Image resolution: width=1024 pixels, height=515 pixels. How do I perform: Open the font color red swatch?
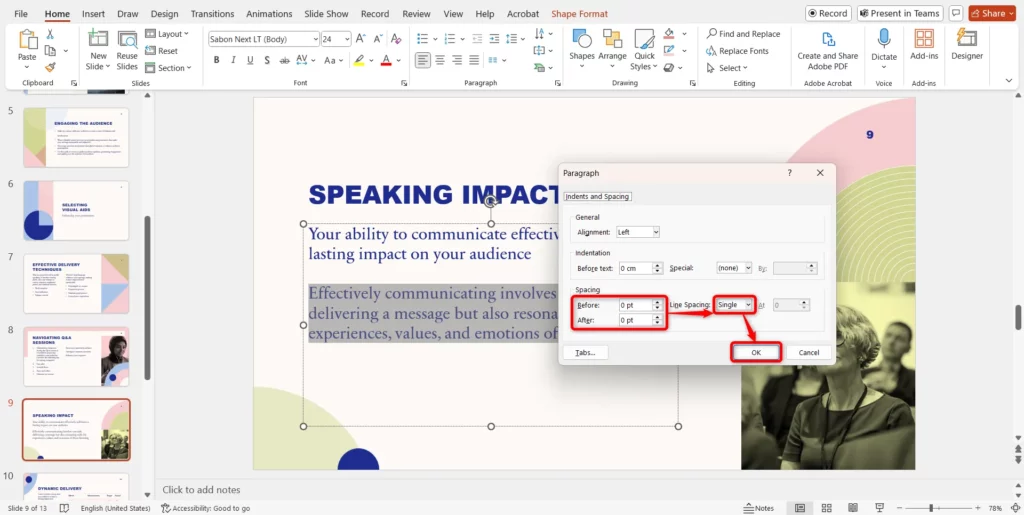[386, 60]
